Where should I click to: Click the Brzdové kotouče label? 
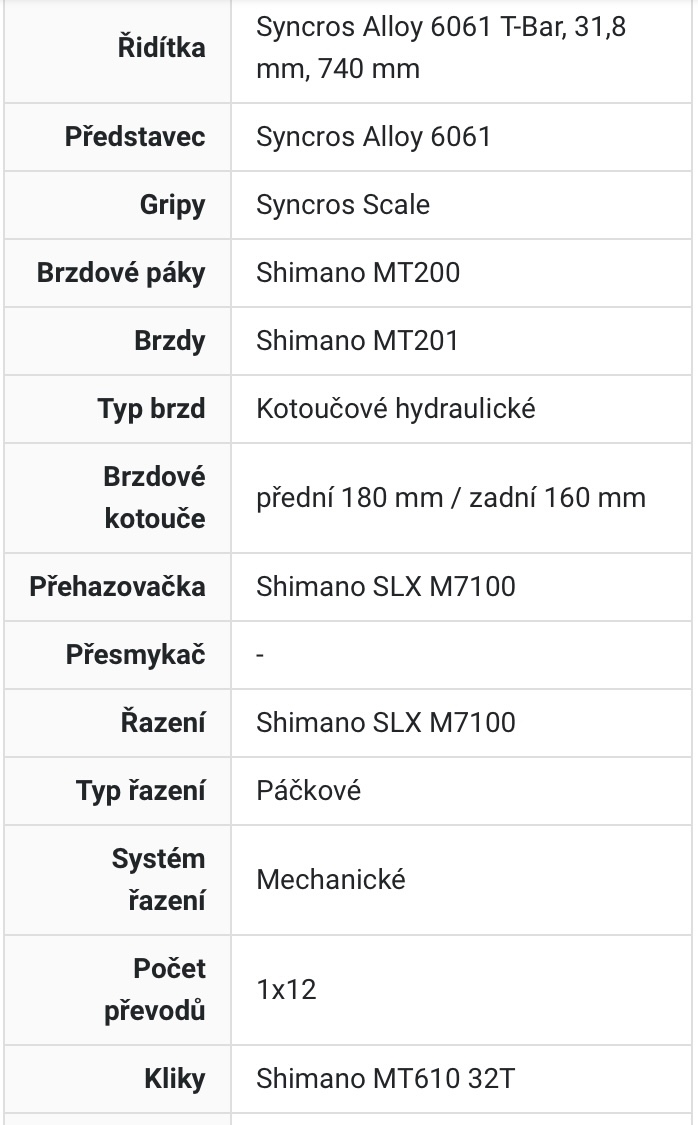(x=154, y=497)
